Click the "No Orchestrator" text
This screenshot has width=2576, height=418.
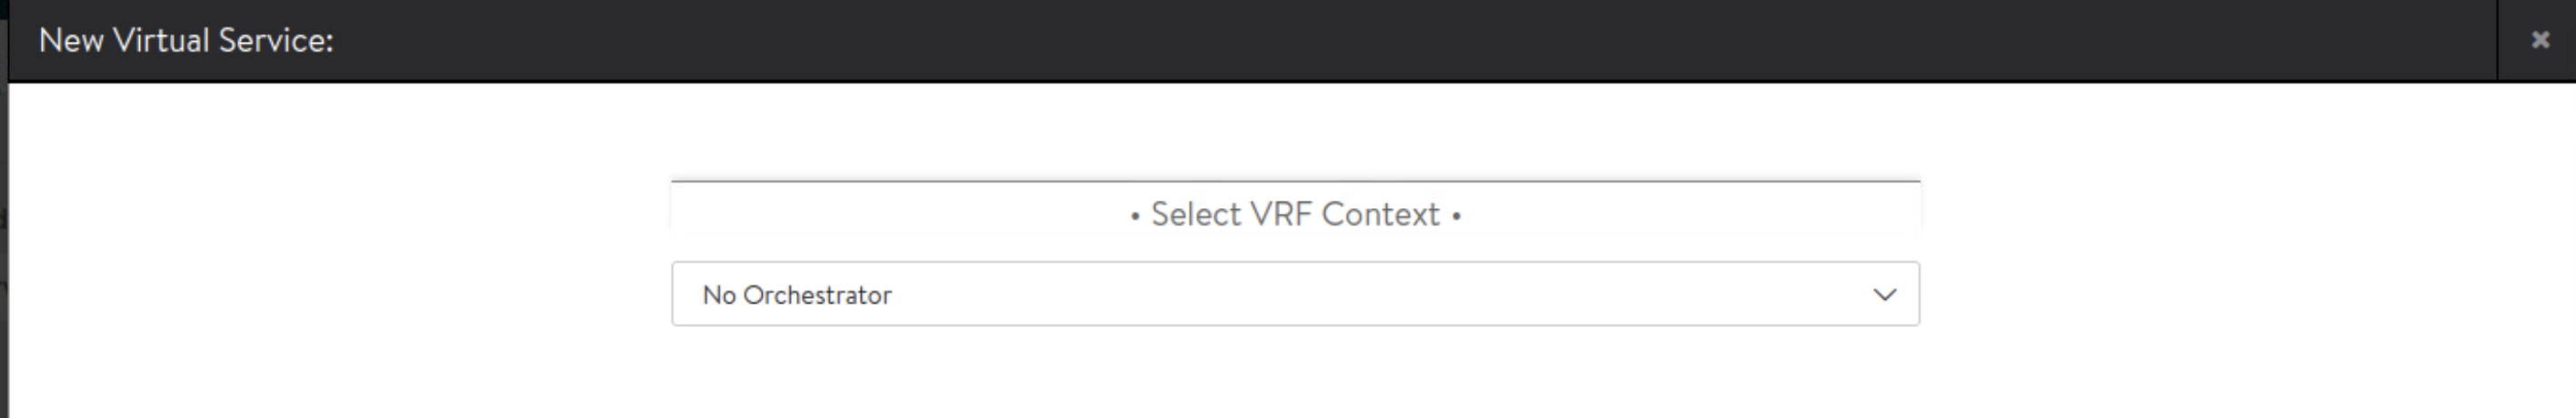[797, 295]
